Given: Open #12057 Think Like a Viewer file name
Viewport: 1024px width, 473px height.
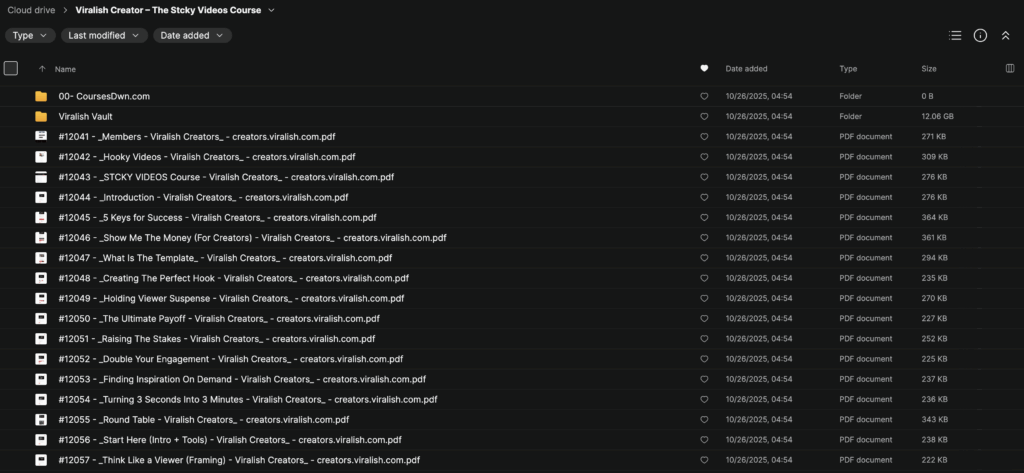Looking at the screenshot, I should [x=239, y=461].
